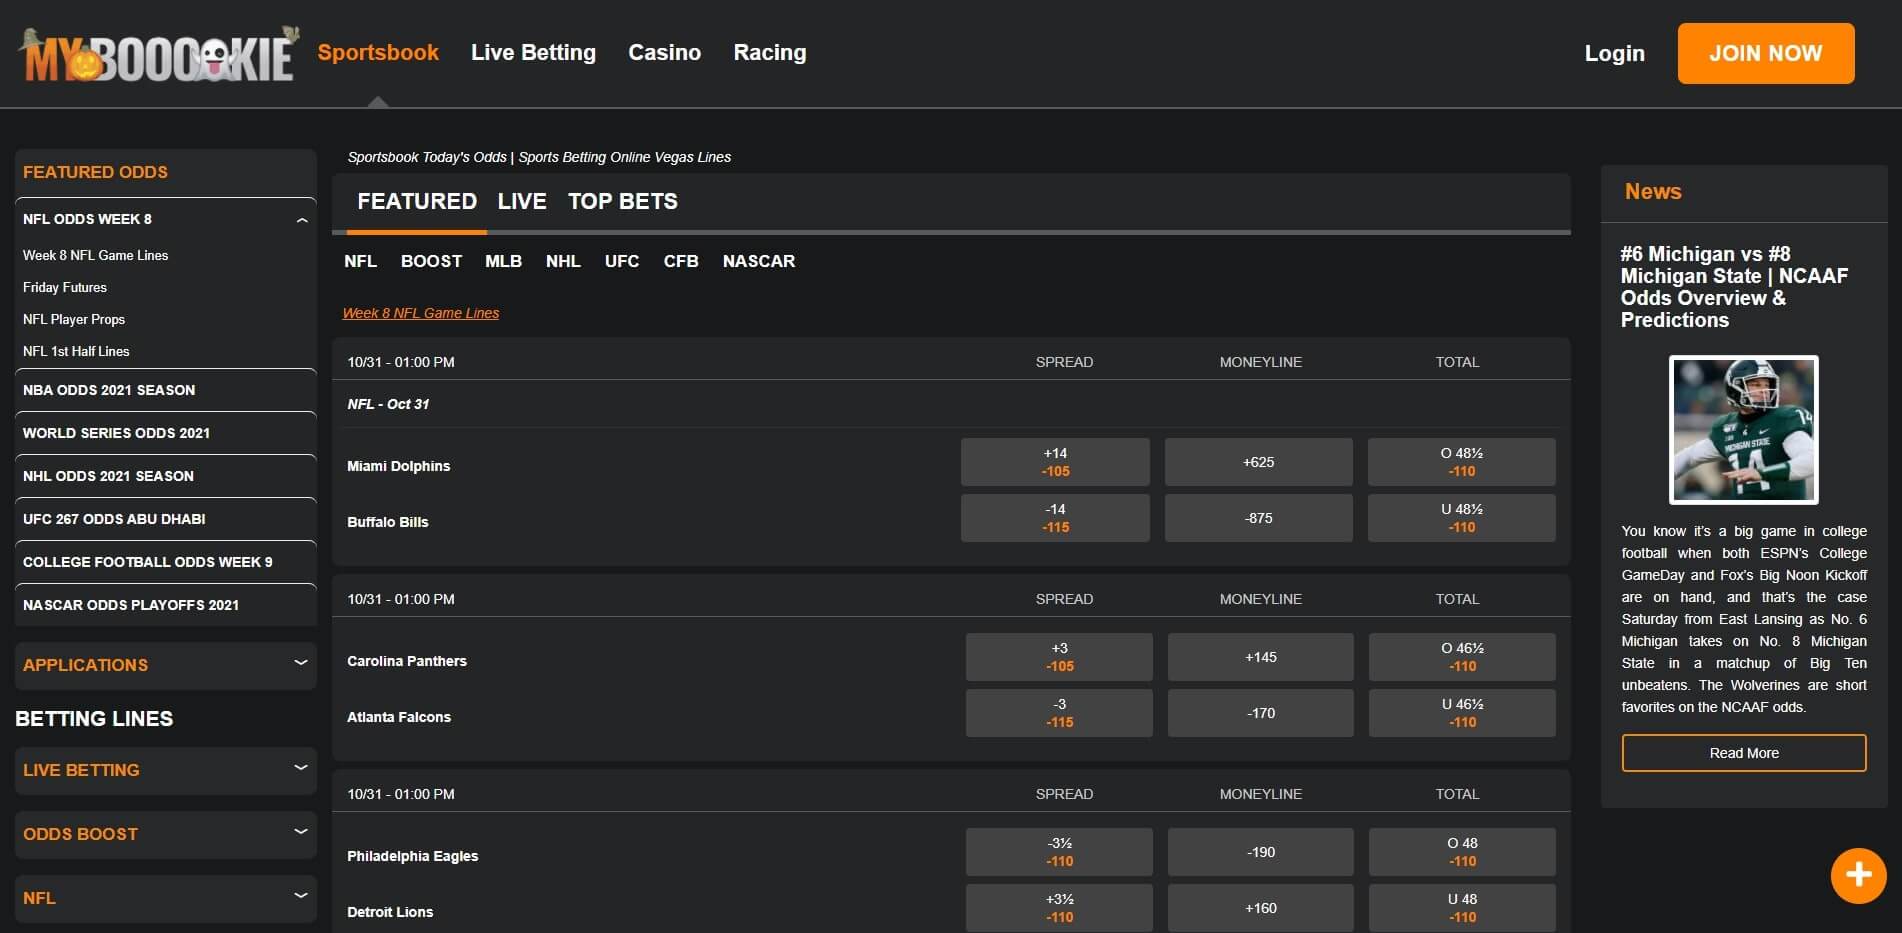Select the UFC odds tab
The width and height of the screenshot is (1902, 933).
pos(621,261)
